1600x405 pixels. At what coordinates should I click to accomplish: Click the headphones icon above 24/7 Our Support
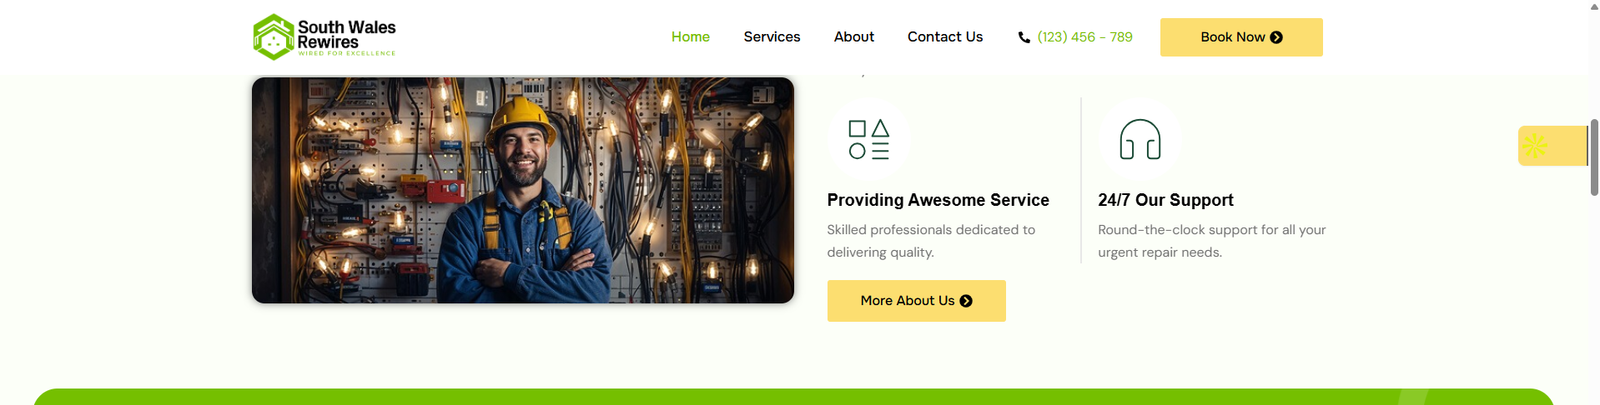[x=1140, y=140]
